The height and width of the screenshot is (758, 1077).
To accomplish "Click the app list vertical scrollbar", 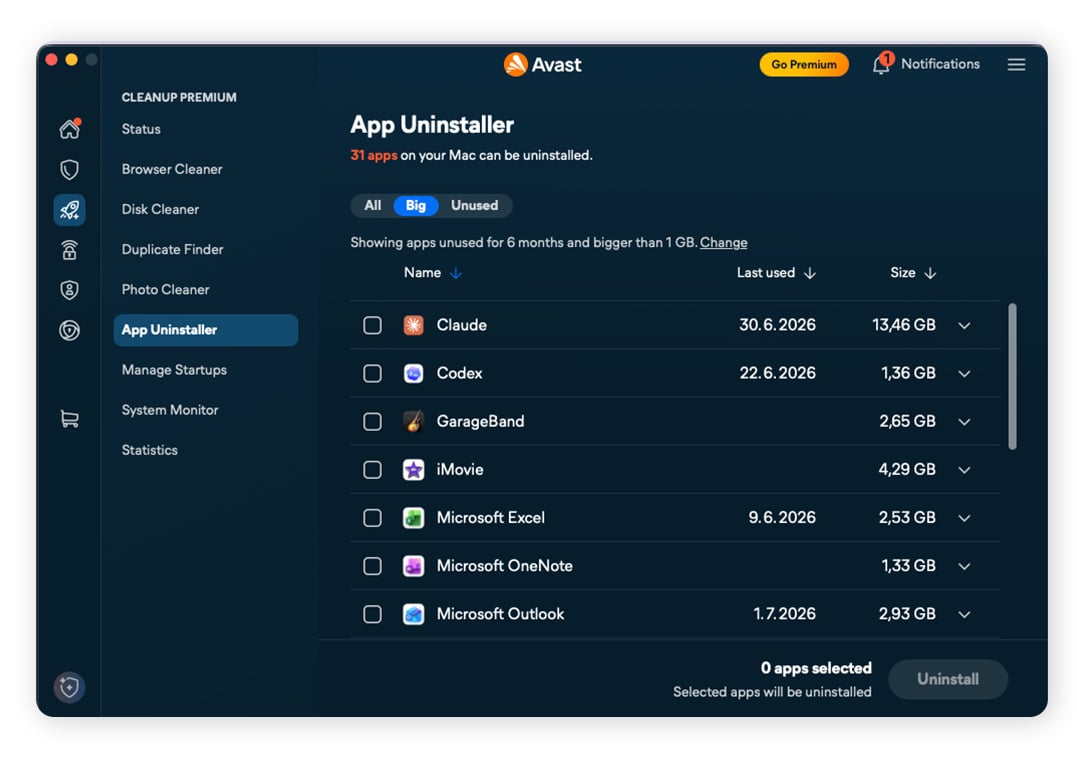I will coord(1012,376).
